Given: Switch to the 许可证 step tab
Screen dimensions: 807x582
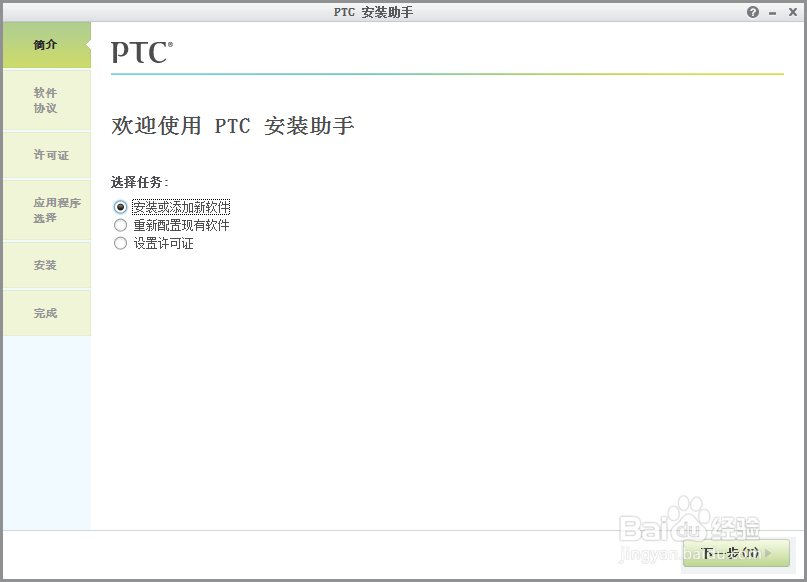Looking at the screenshot, I should pos(47,155).
